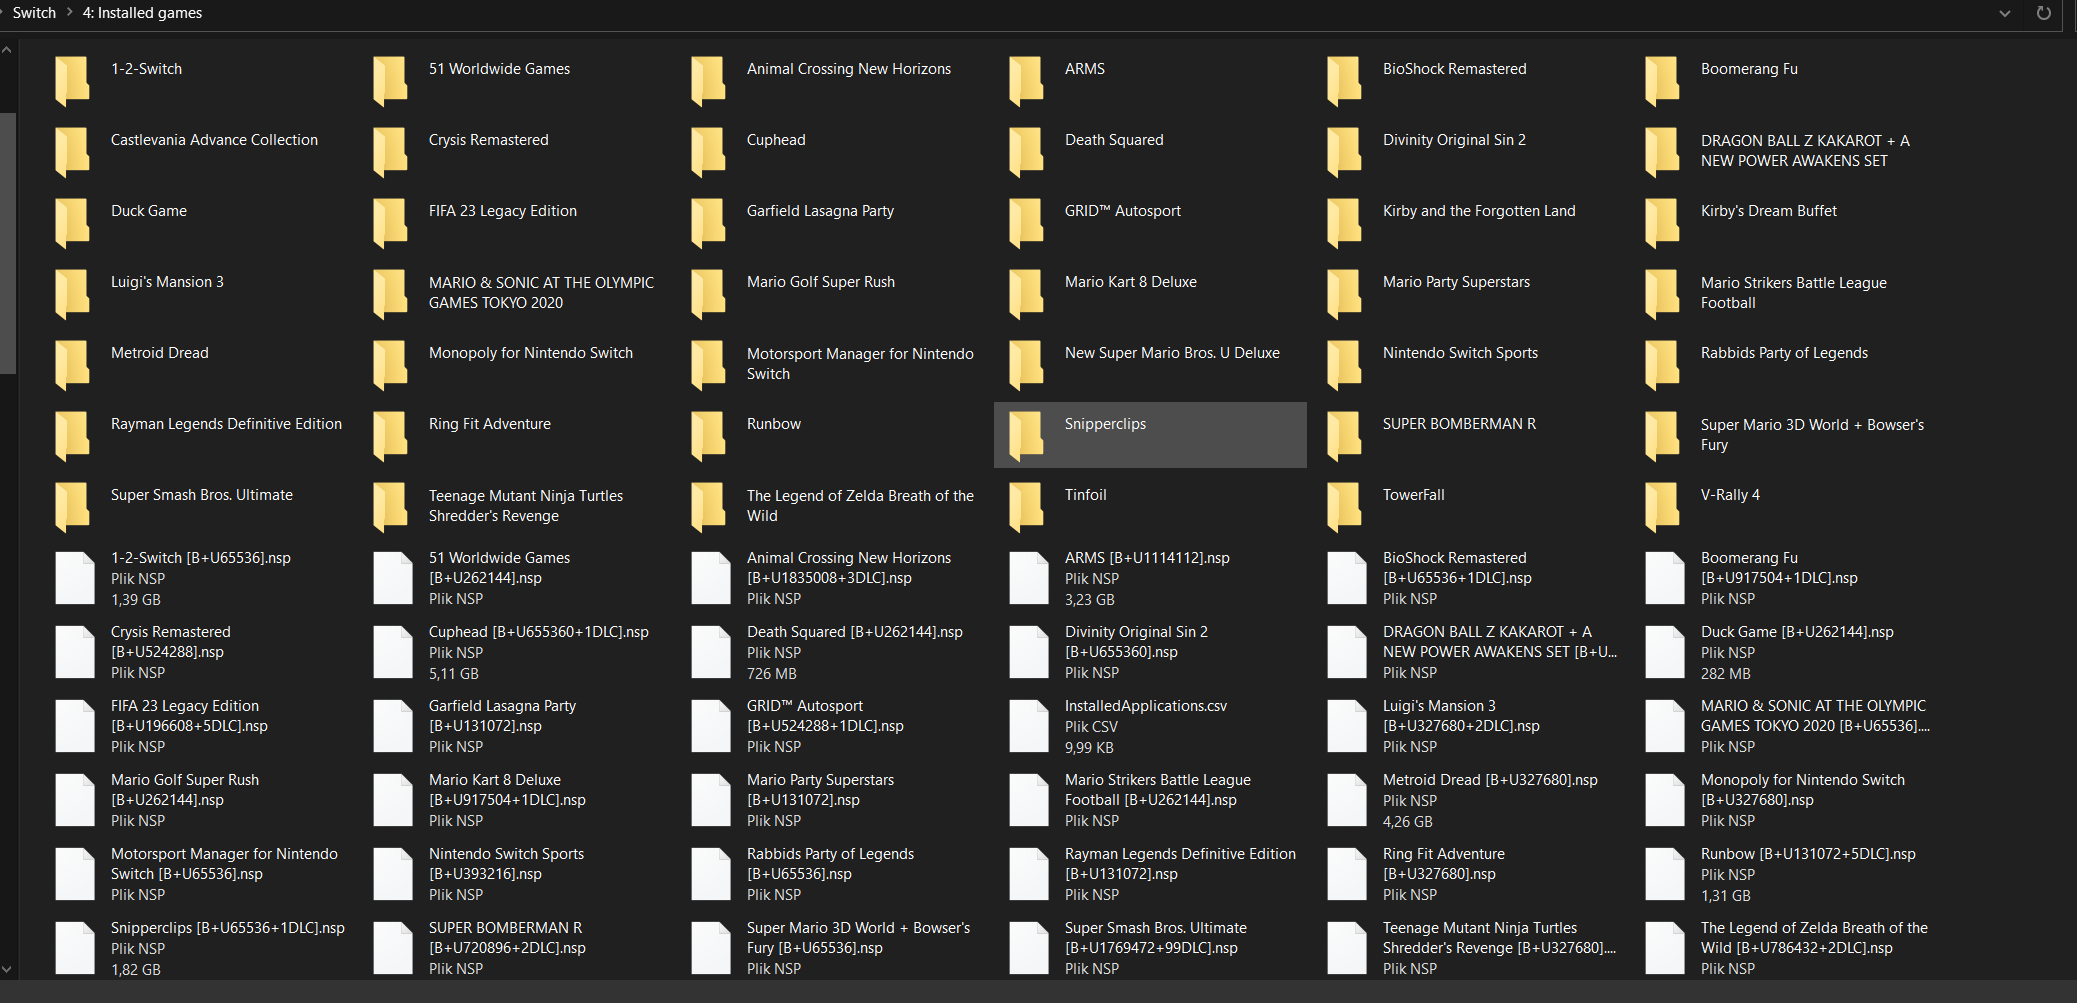The width and height of the screenshot is (2077, 1003).
Task: Select the Luigi's Mansion 3 folder icon
Action: [73, 294]
